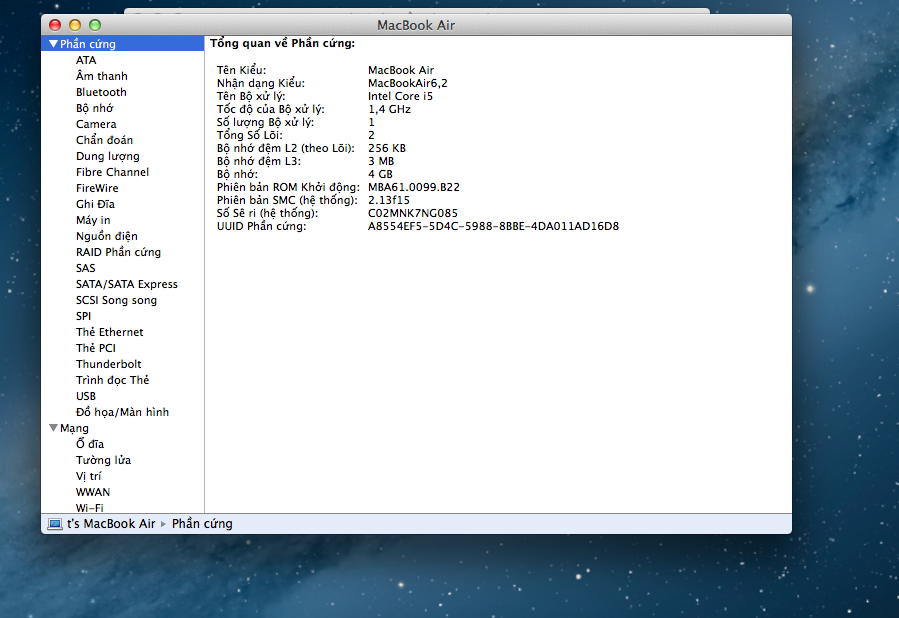899x618 pixels.
Task: Select Chẩn đoán in the sidebar
Action: [x=104, y=140]
